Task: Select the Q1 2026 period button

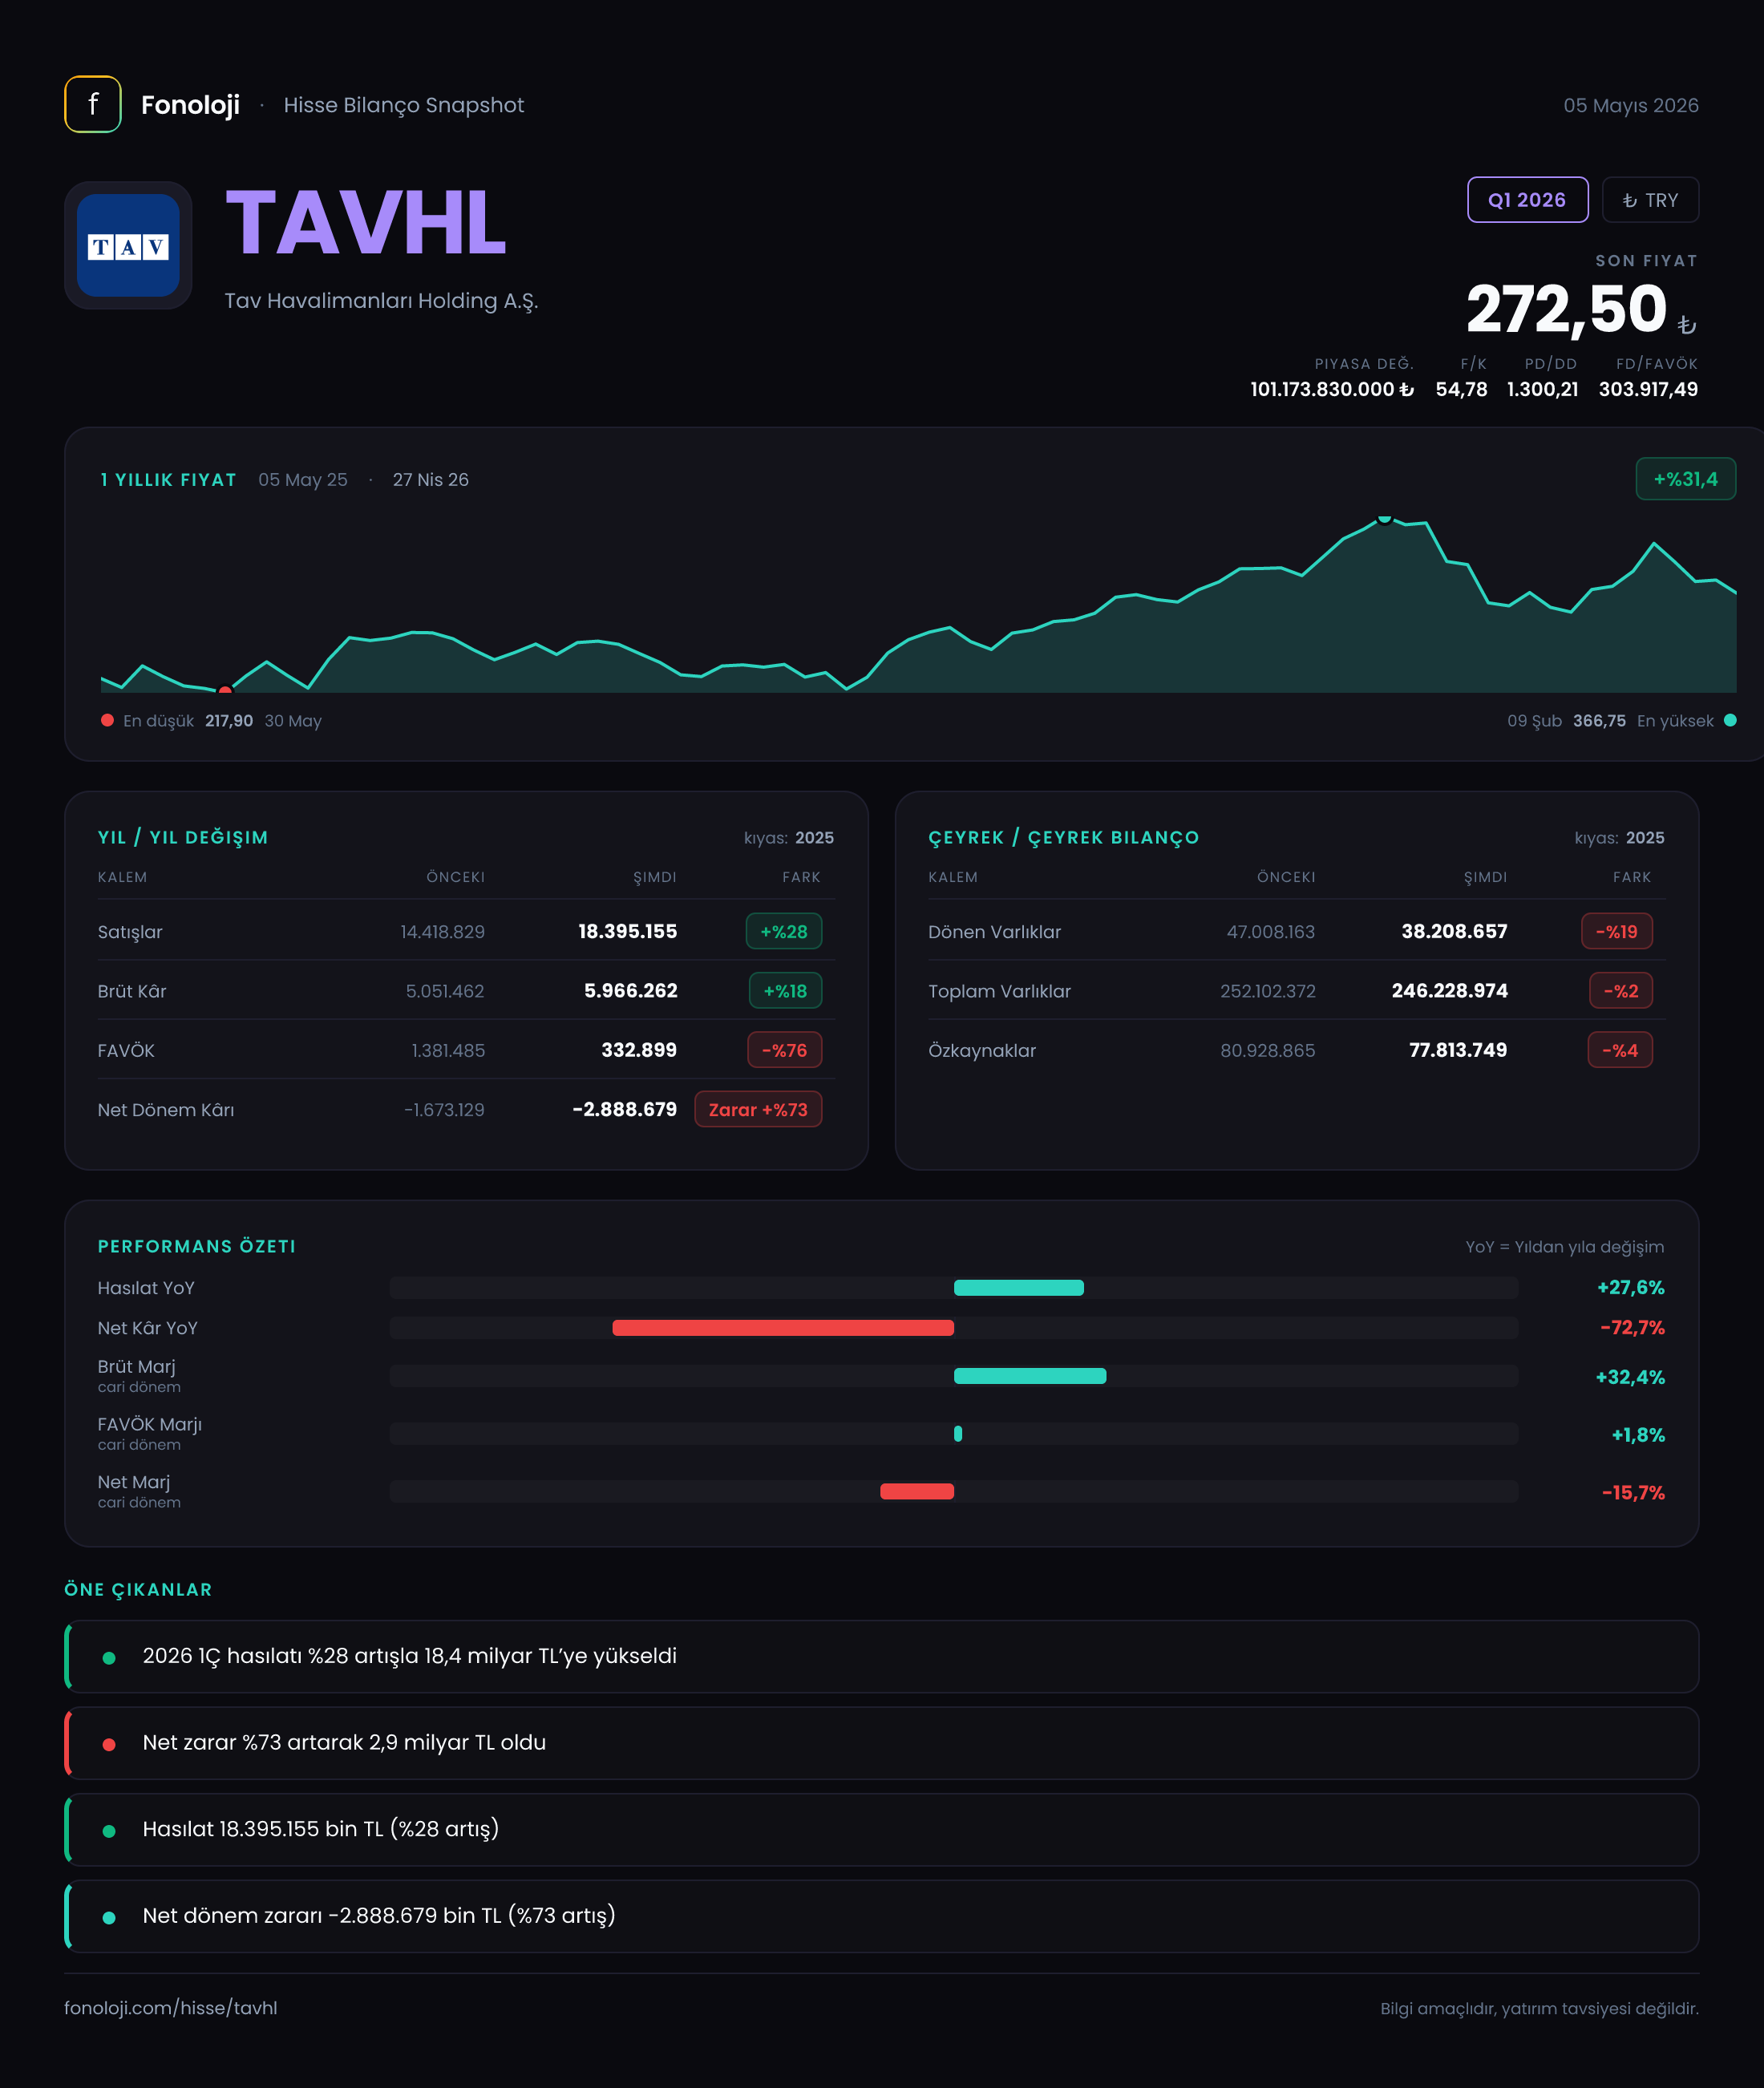Action: pos(1527,200)
